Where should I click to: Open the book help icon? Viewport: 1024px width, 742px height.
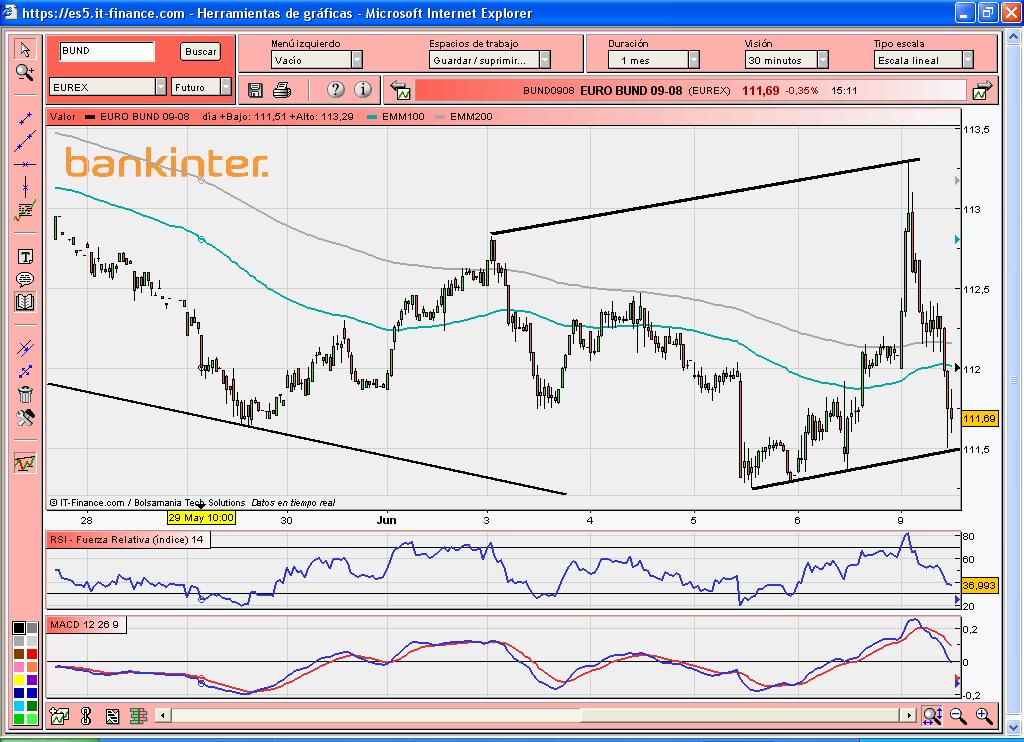(x=25, y=302)
